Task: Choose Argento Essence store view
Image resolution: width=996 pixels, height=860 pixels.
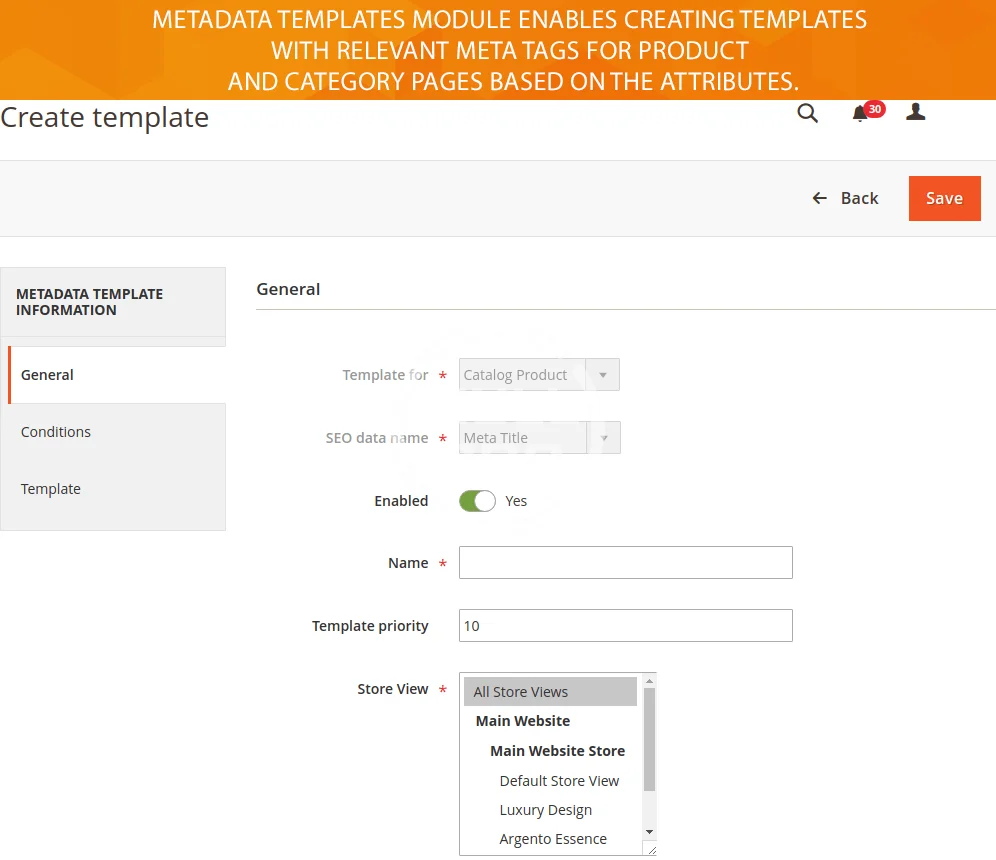Action: coord(553,839)
